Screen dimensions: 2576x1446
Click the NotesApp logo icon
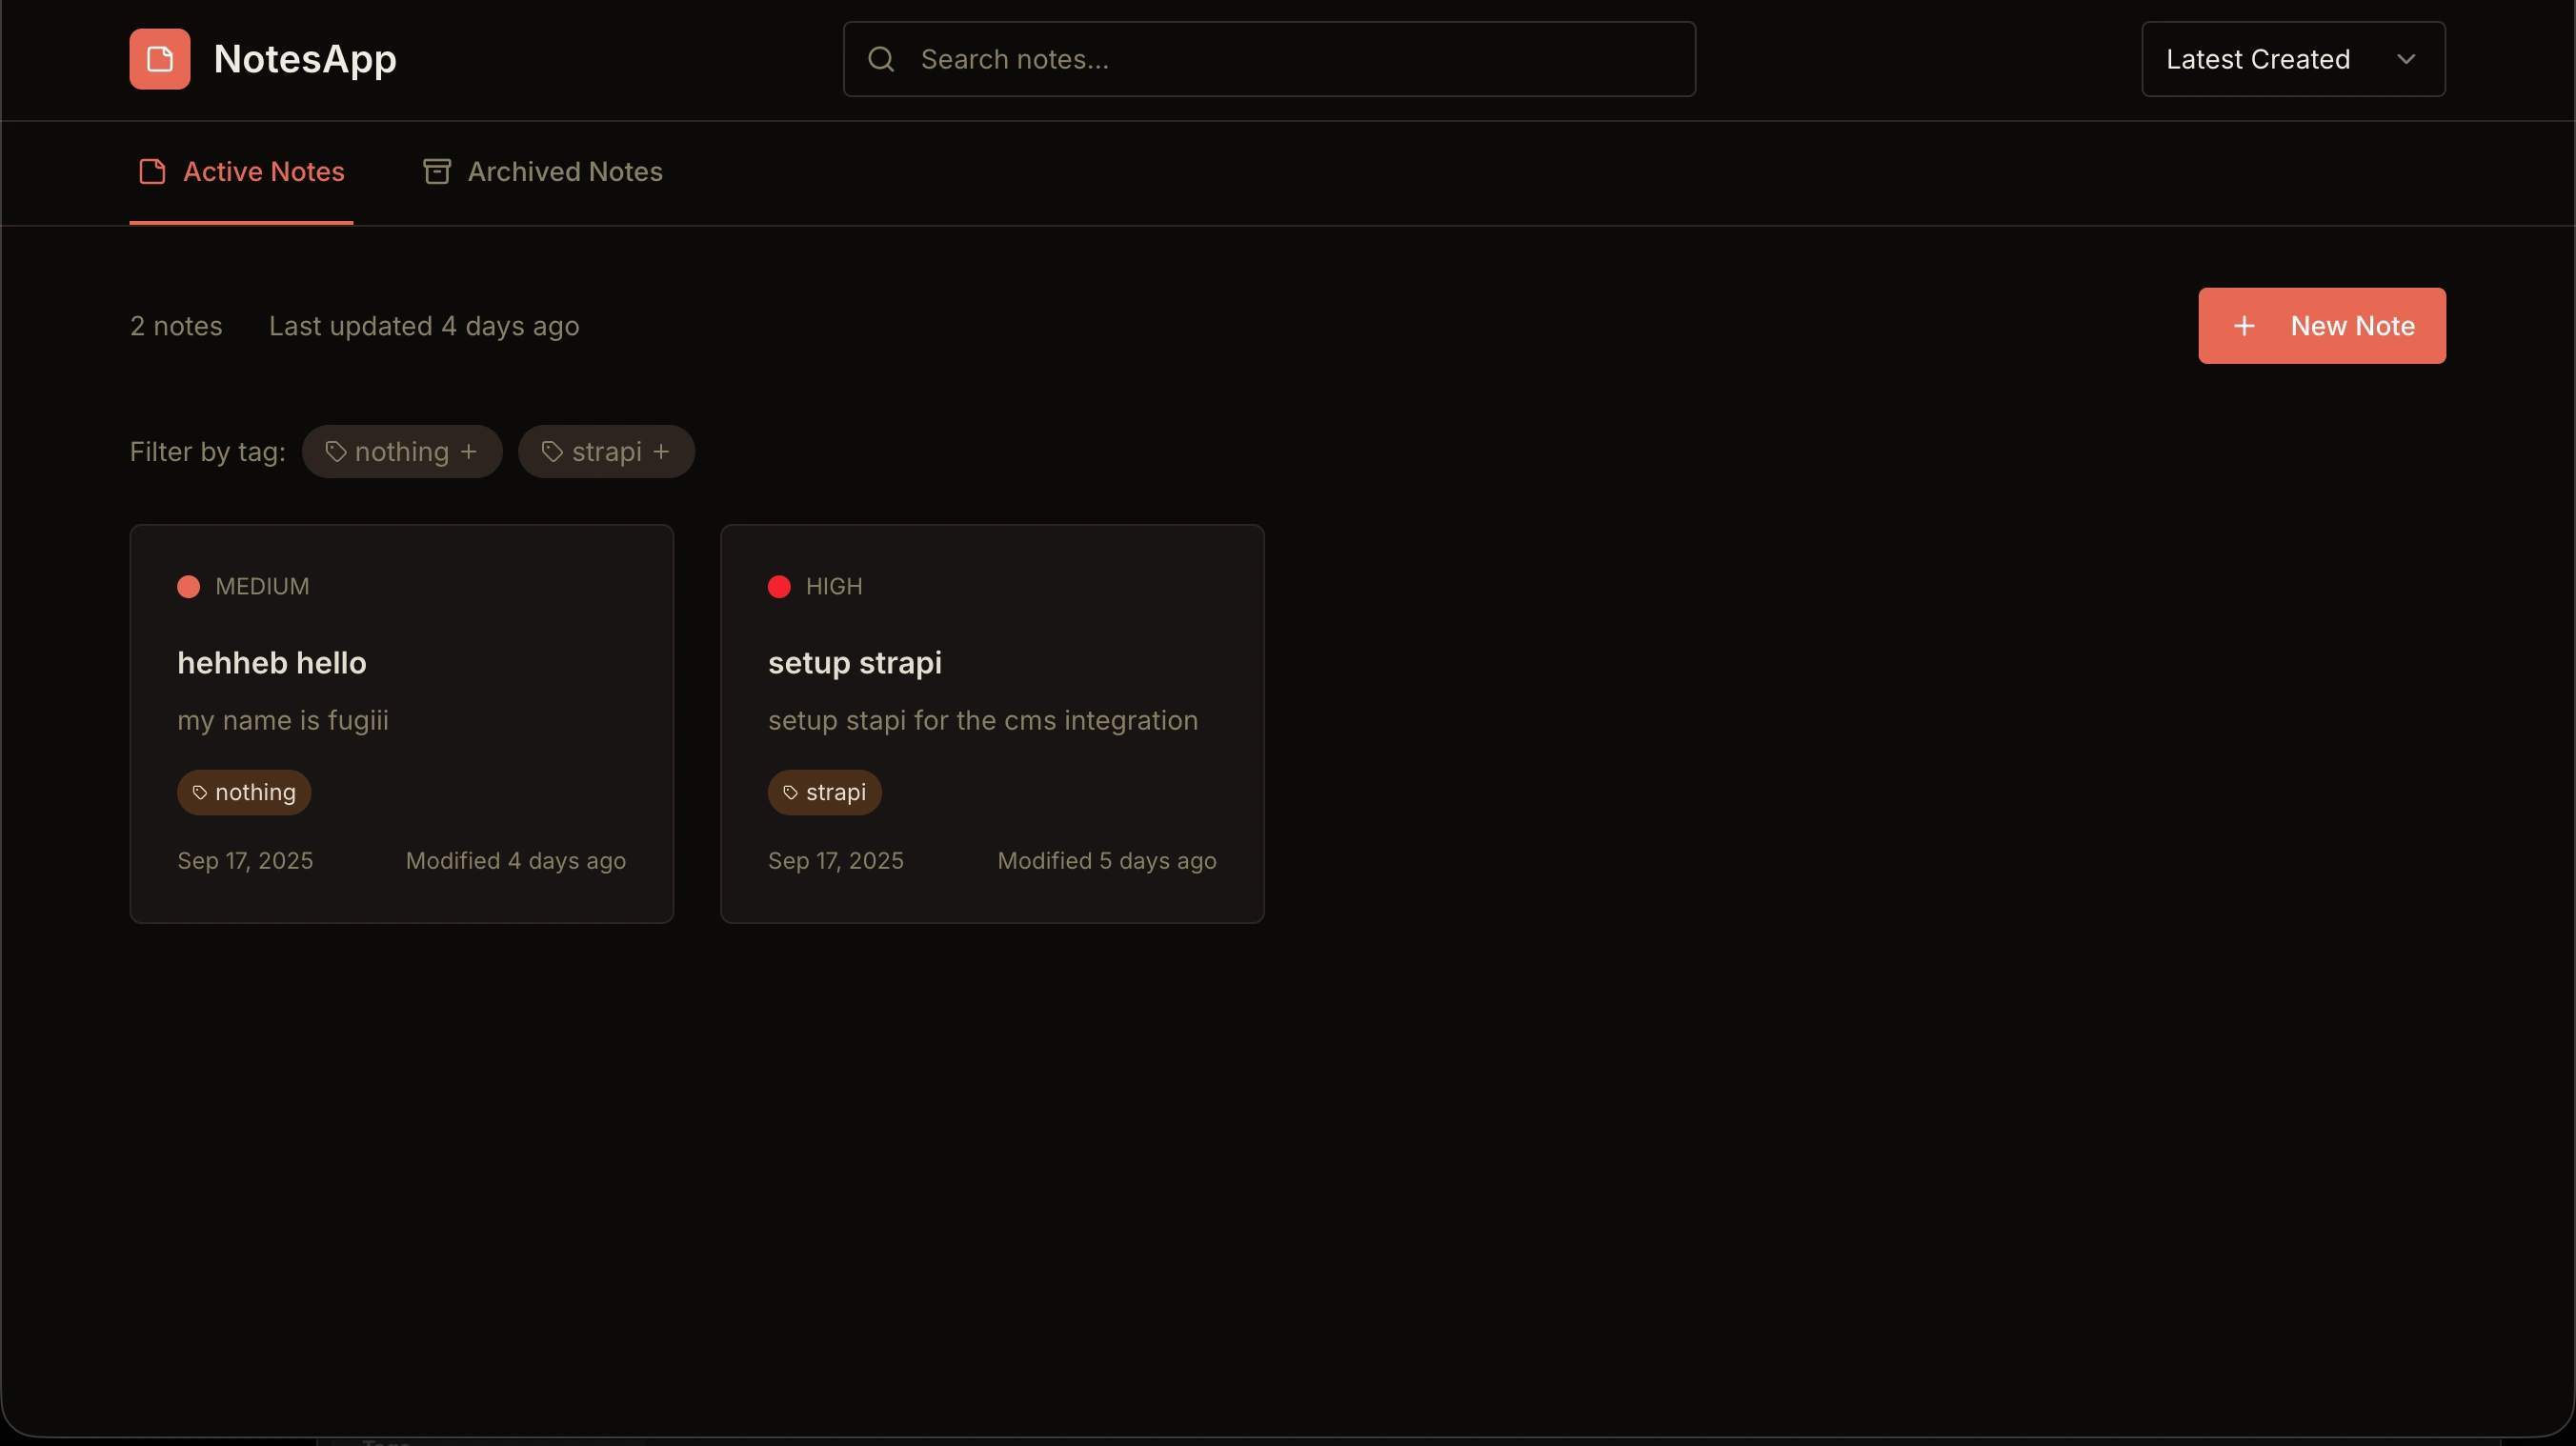pyautogui.click(x=159, y=59)
